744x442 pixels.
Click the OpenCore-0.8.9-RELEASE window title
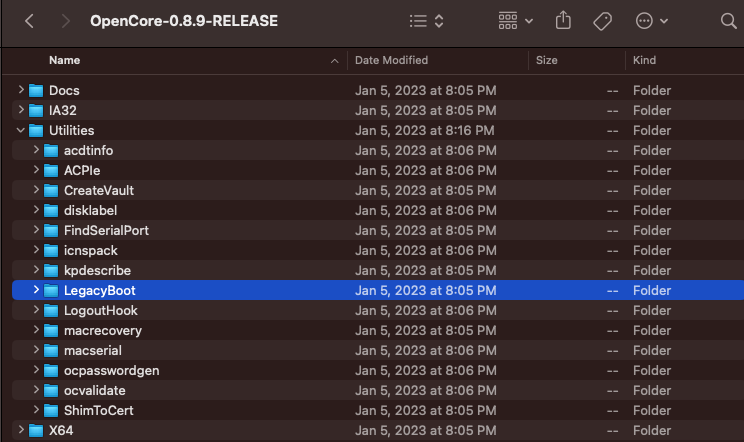(x=184, y=21)
